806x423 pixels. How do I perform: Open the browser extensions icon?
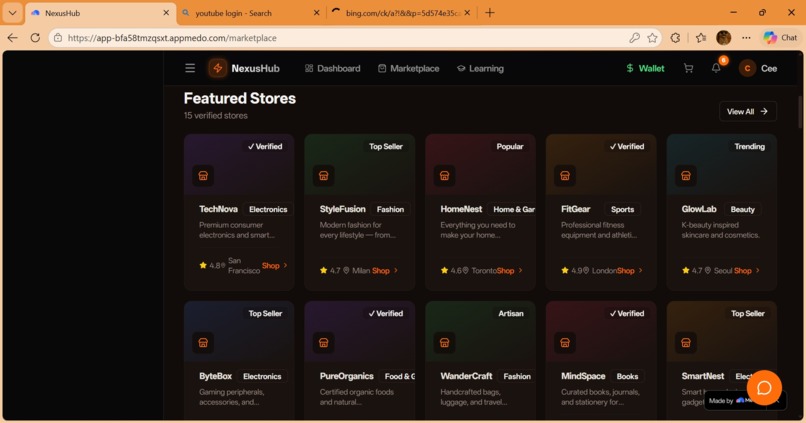coord(675,38)
